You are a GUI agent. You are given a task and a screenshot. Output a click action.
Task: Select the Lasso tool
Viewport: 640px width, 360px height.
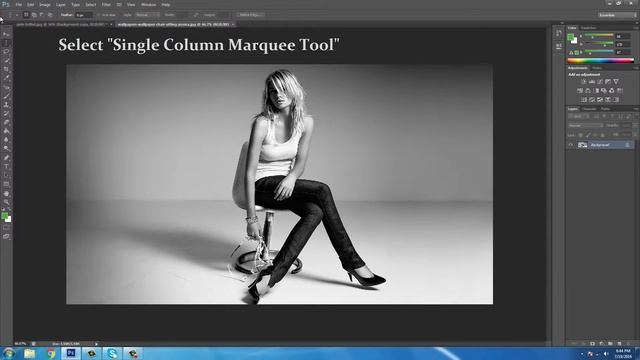6,52
